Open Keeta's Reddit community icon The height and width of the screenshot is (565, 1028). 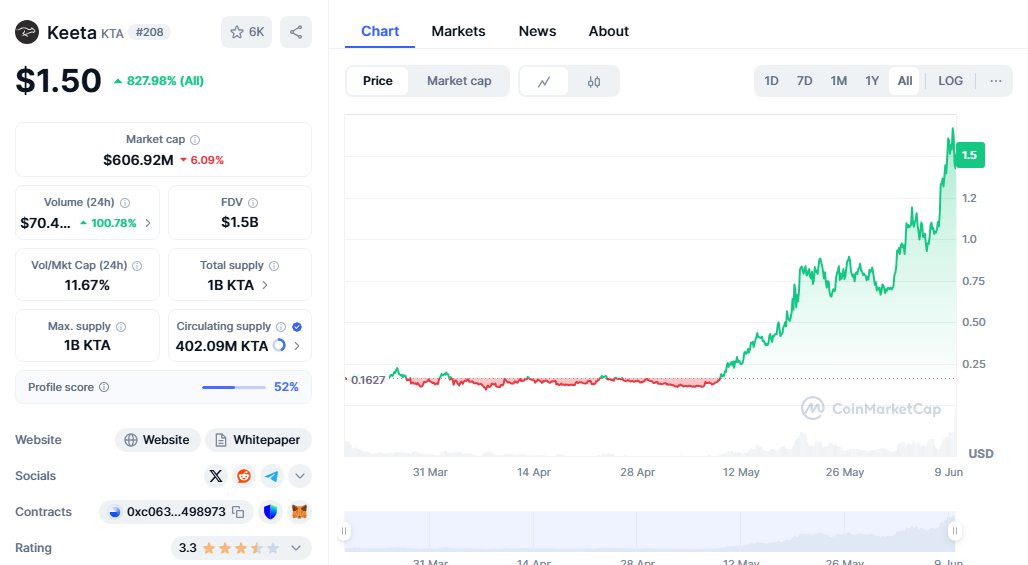click(x=244, y=476)
